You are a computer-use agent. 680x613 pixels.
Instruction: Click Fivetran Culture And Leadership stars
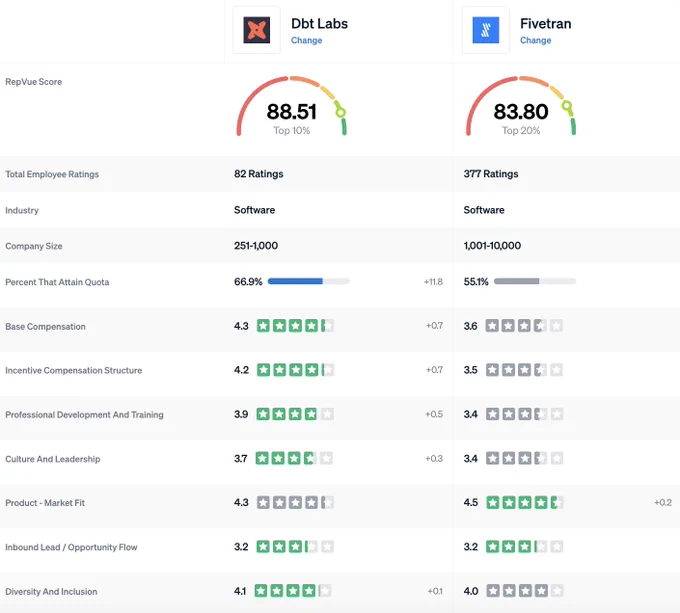[x=524, y=458]
